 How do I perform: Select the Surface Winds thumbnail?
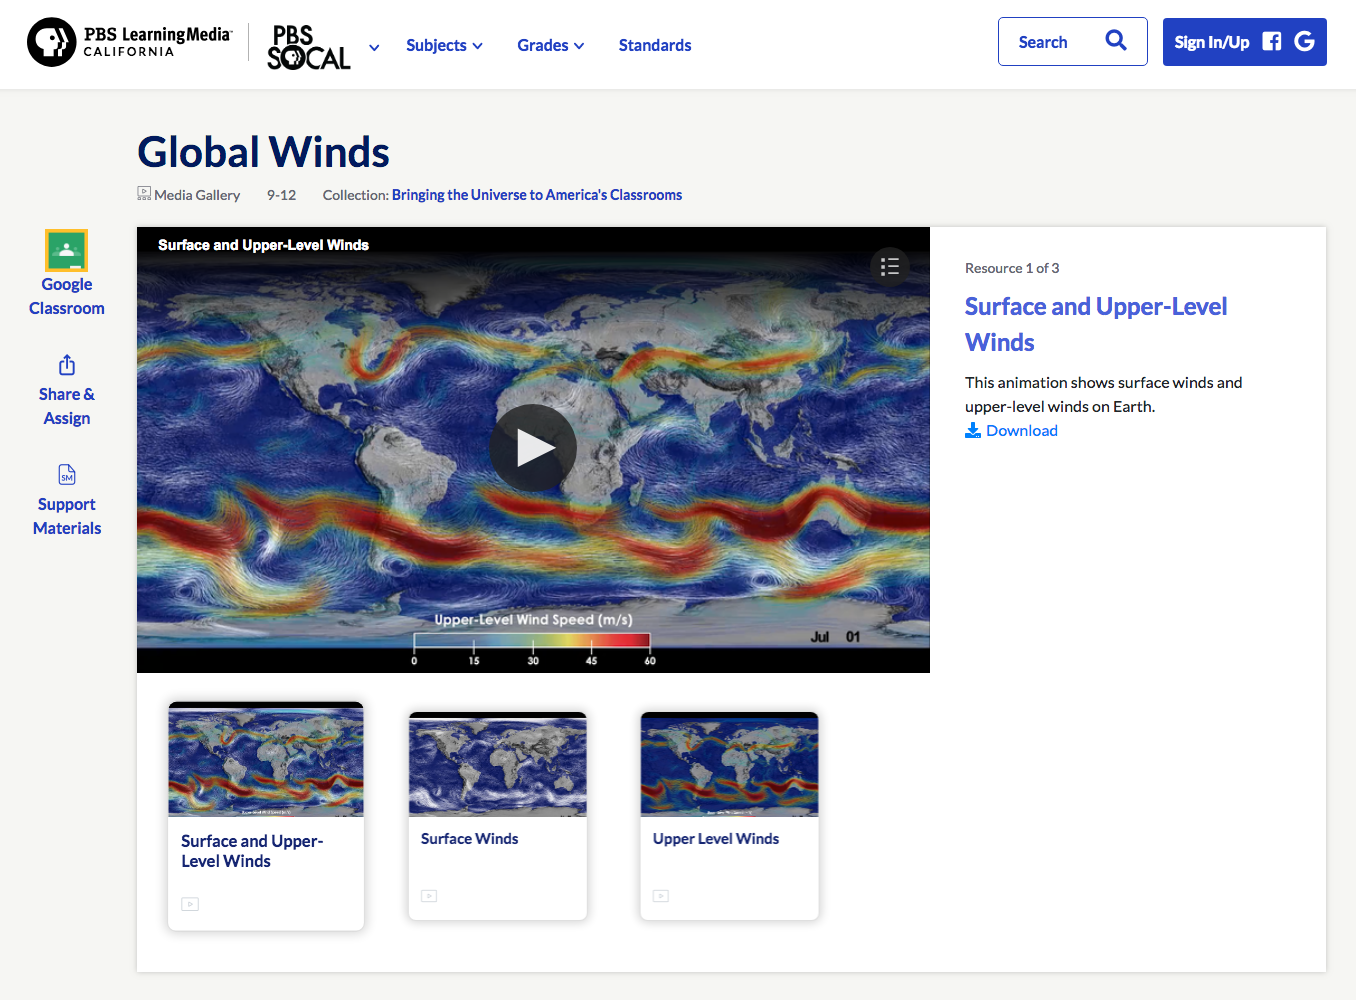click(497, 764)
